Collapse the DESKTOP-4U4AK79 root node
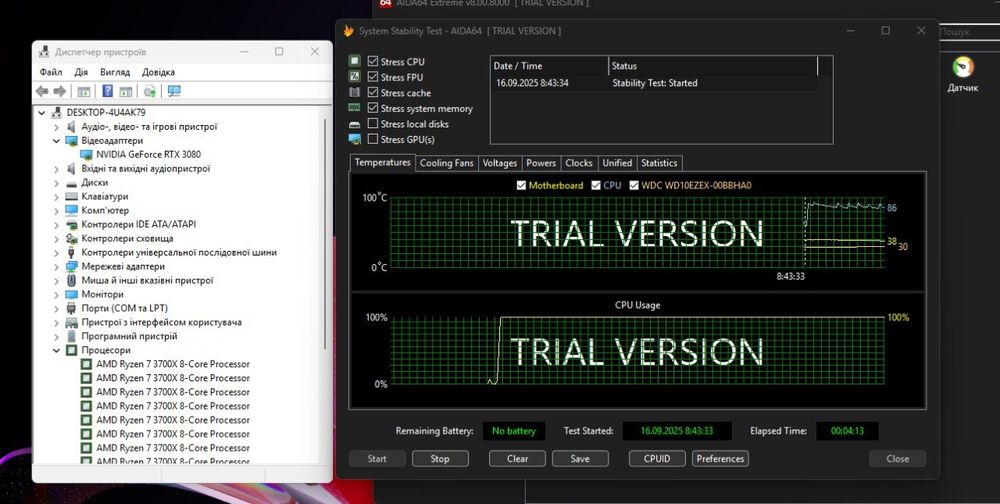This screenshot has width=1000, height=504. (x=42, y=112)
